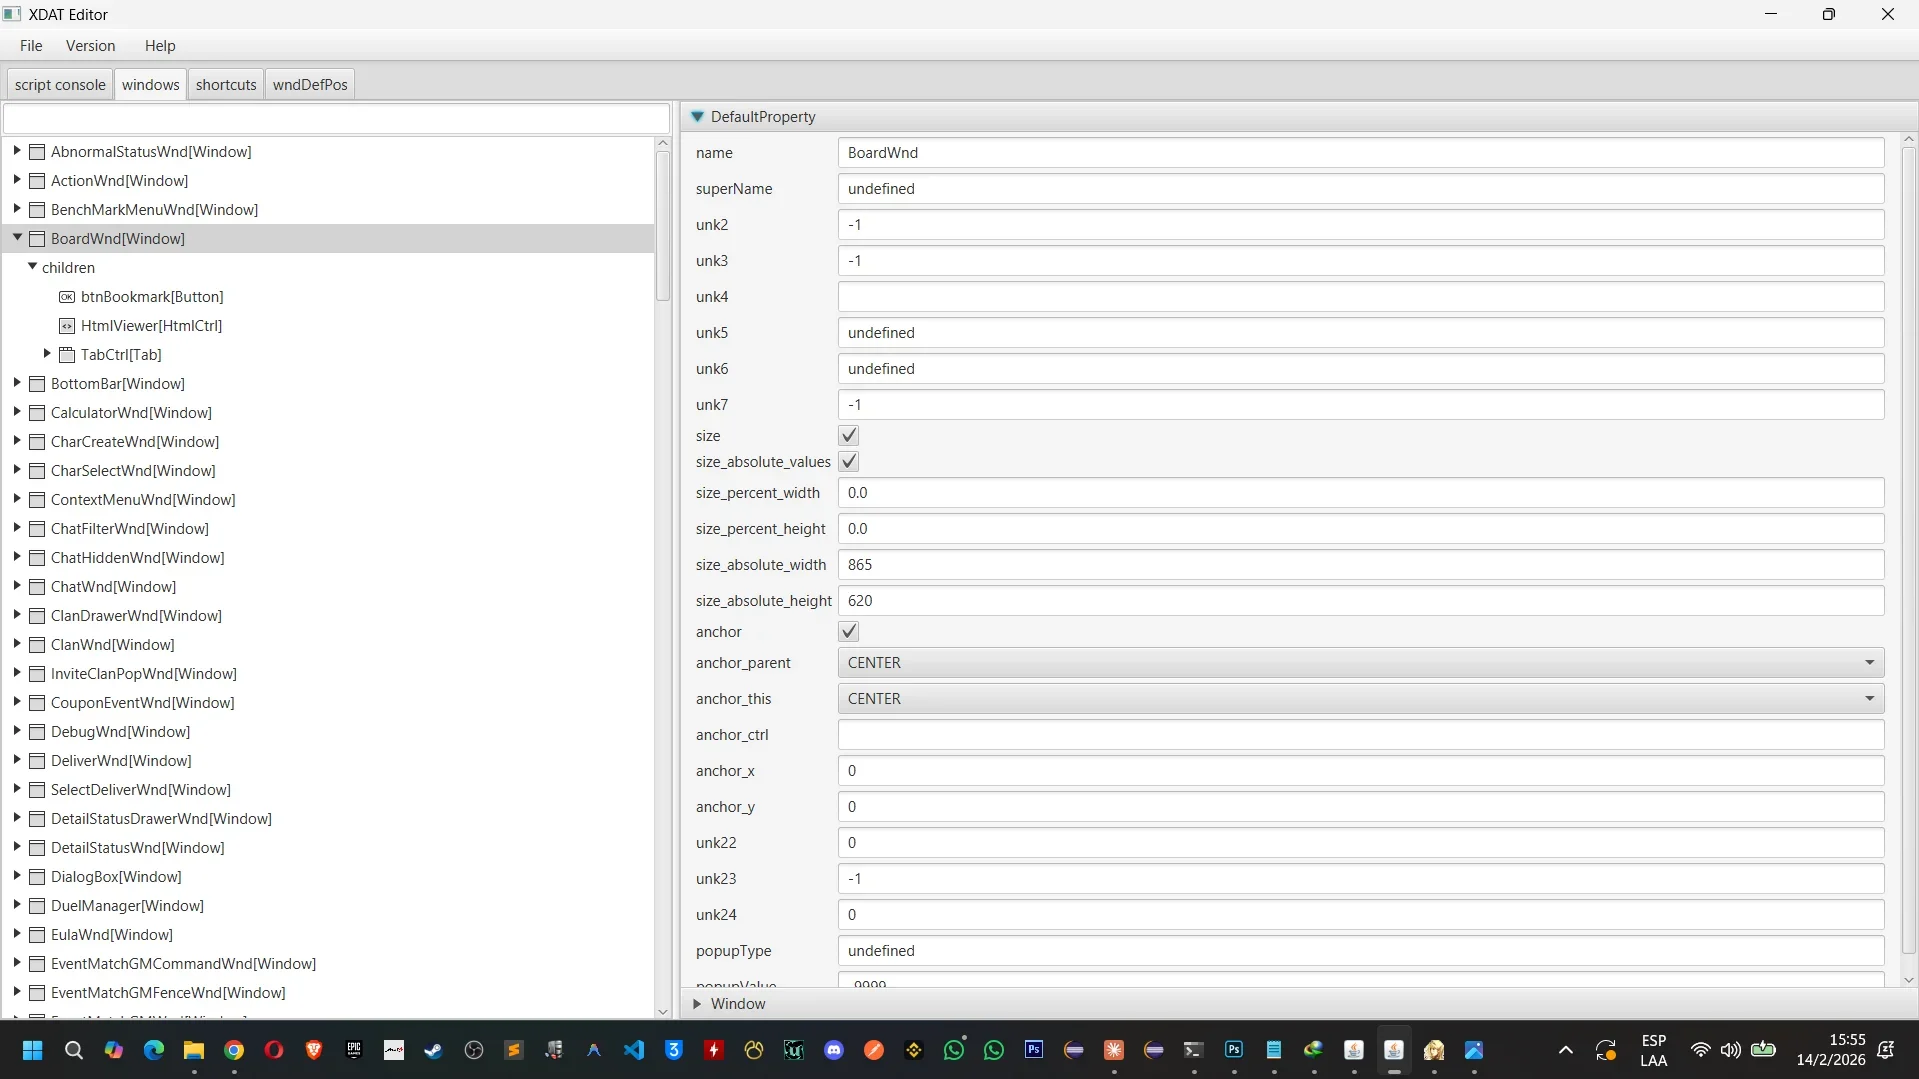Viewport: 1919px width, 1079px height.
Task: Click the HTML control icon beside HtmlViewer[HtmlCtrl]
Action: [67, 326]
